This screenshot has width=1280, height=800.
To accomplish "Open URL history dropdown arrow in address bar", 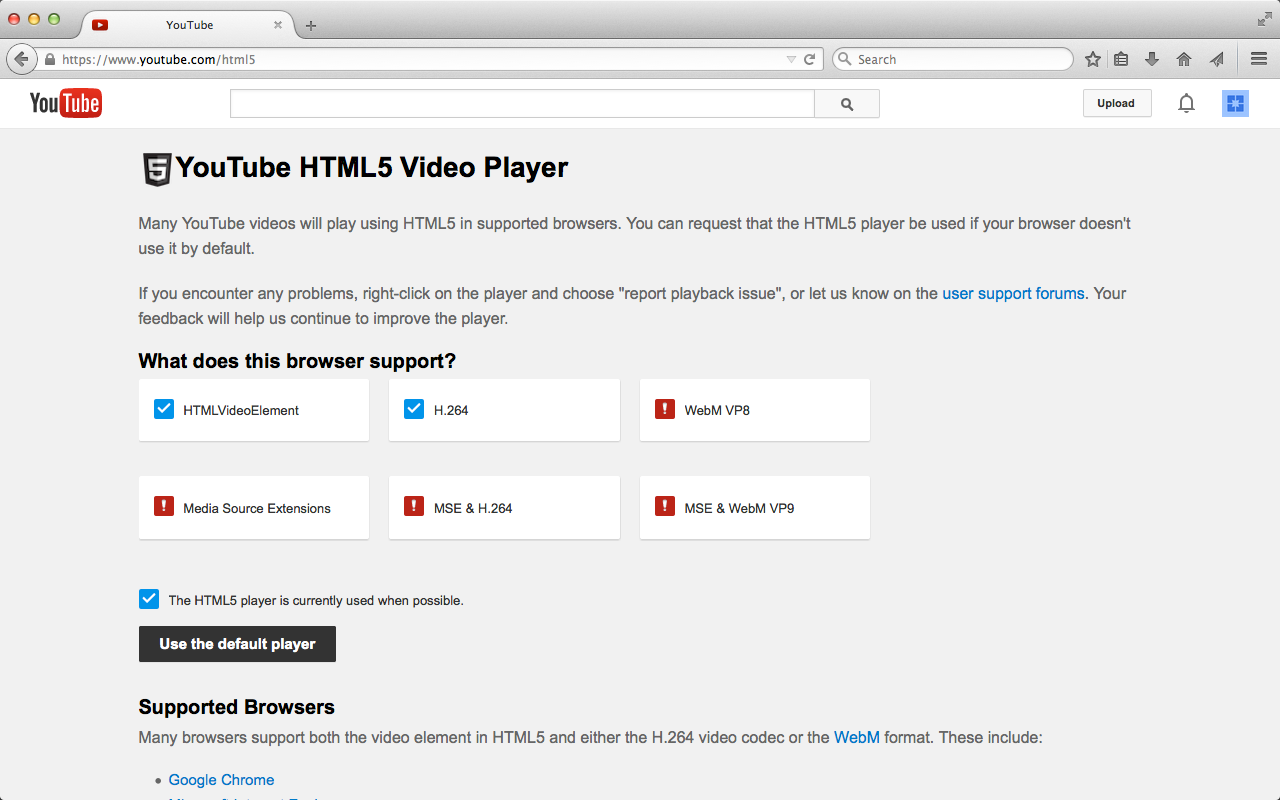I will point(791,60).
